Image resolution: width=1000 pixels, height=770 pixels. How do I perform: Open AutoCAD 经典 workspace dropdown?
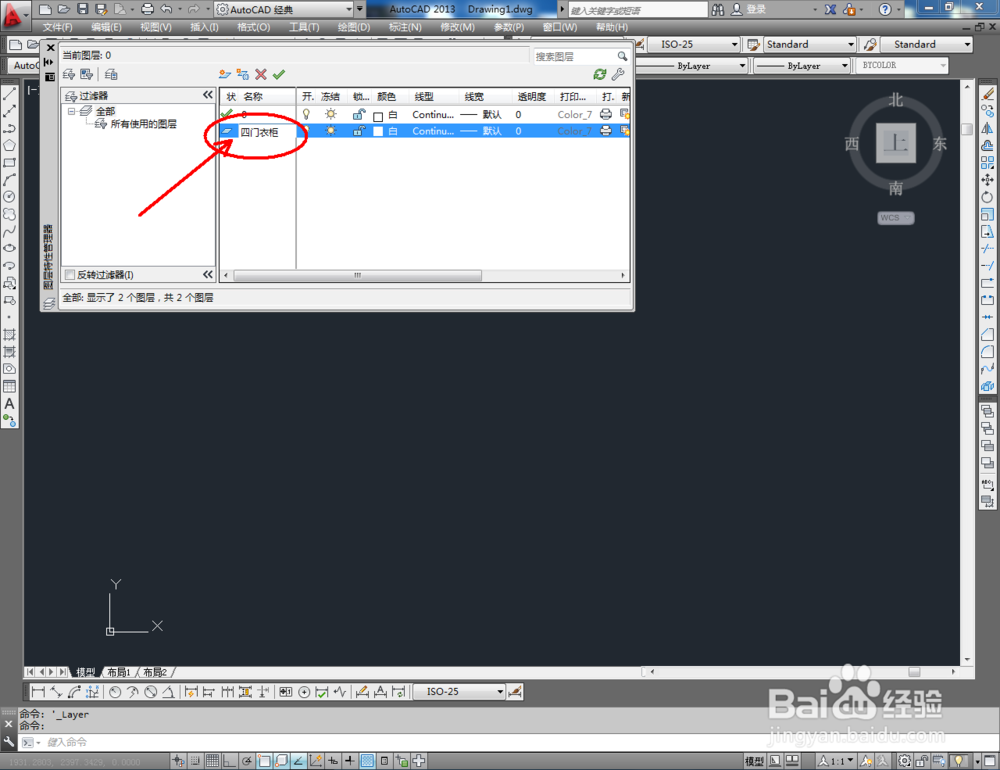click(349, 10)
